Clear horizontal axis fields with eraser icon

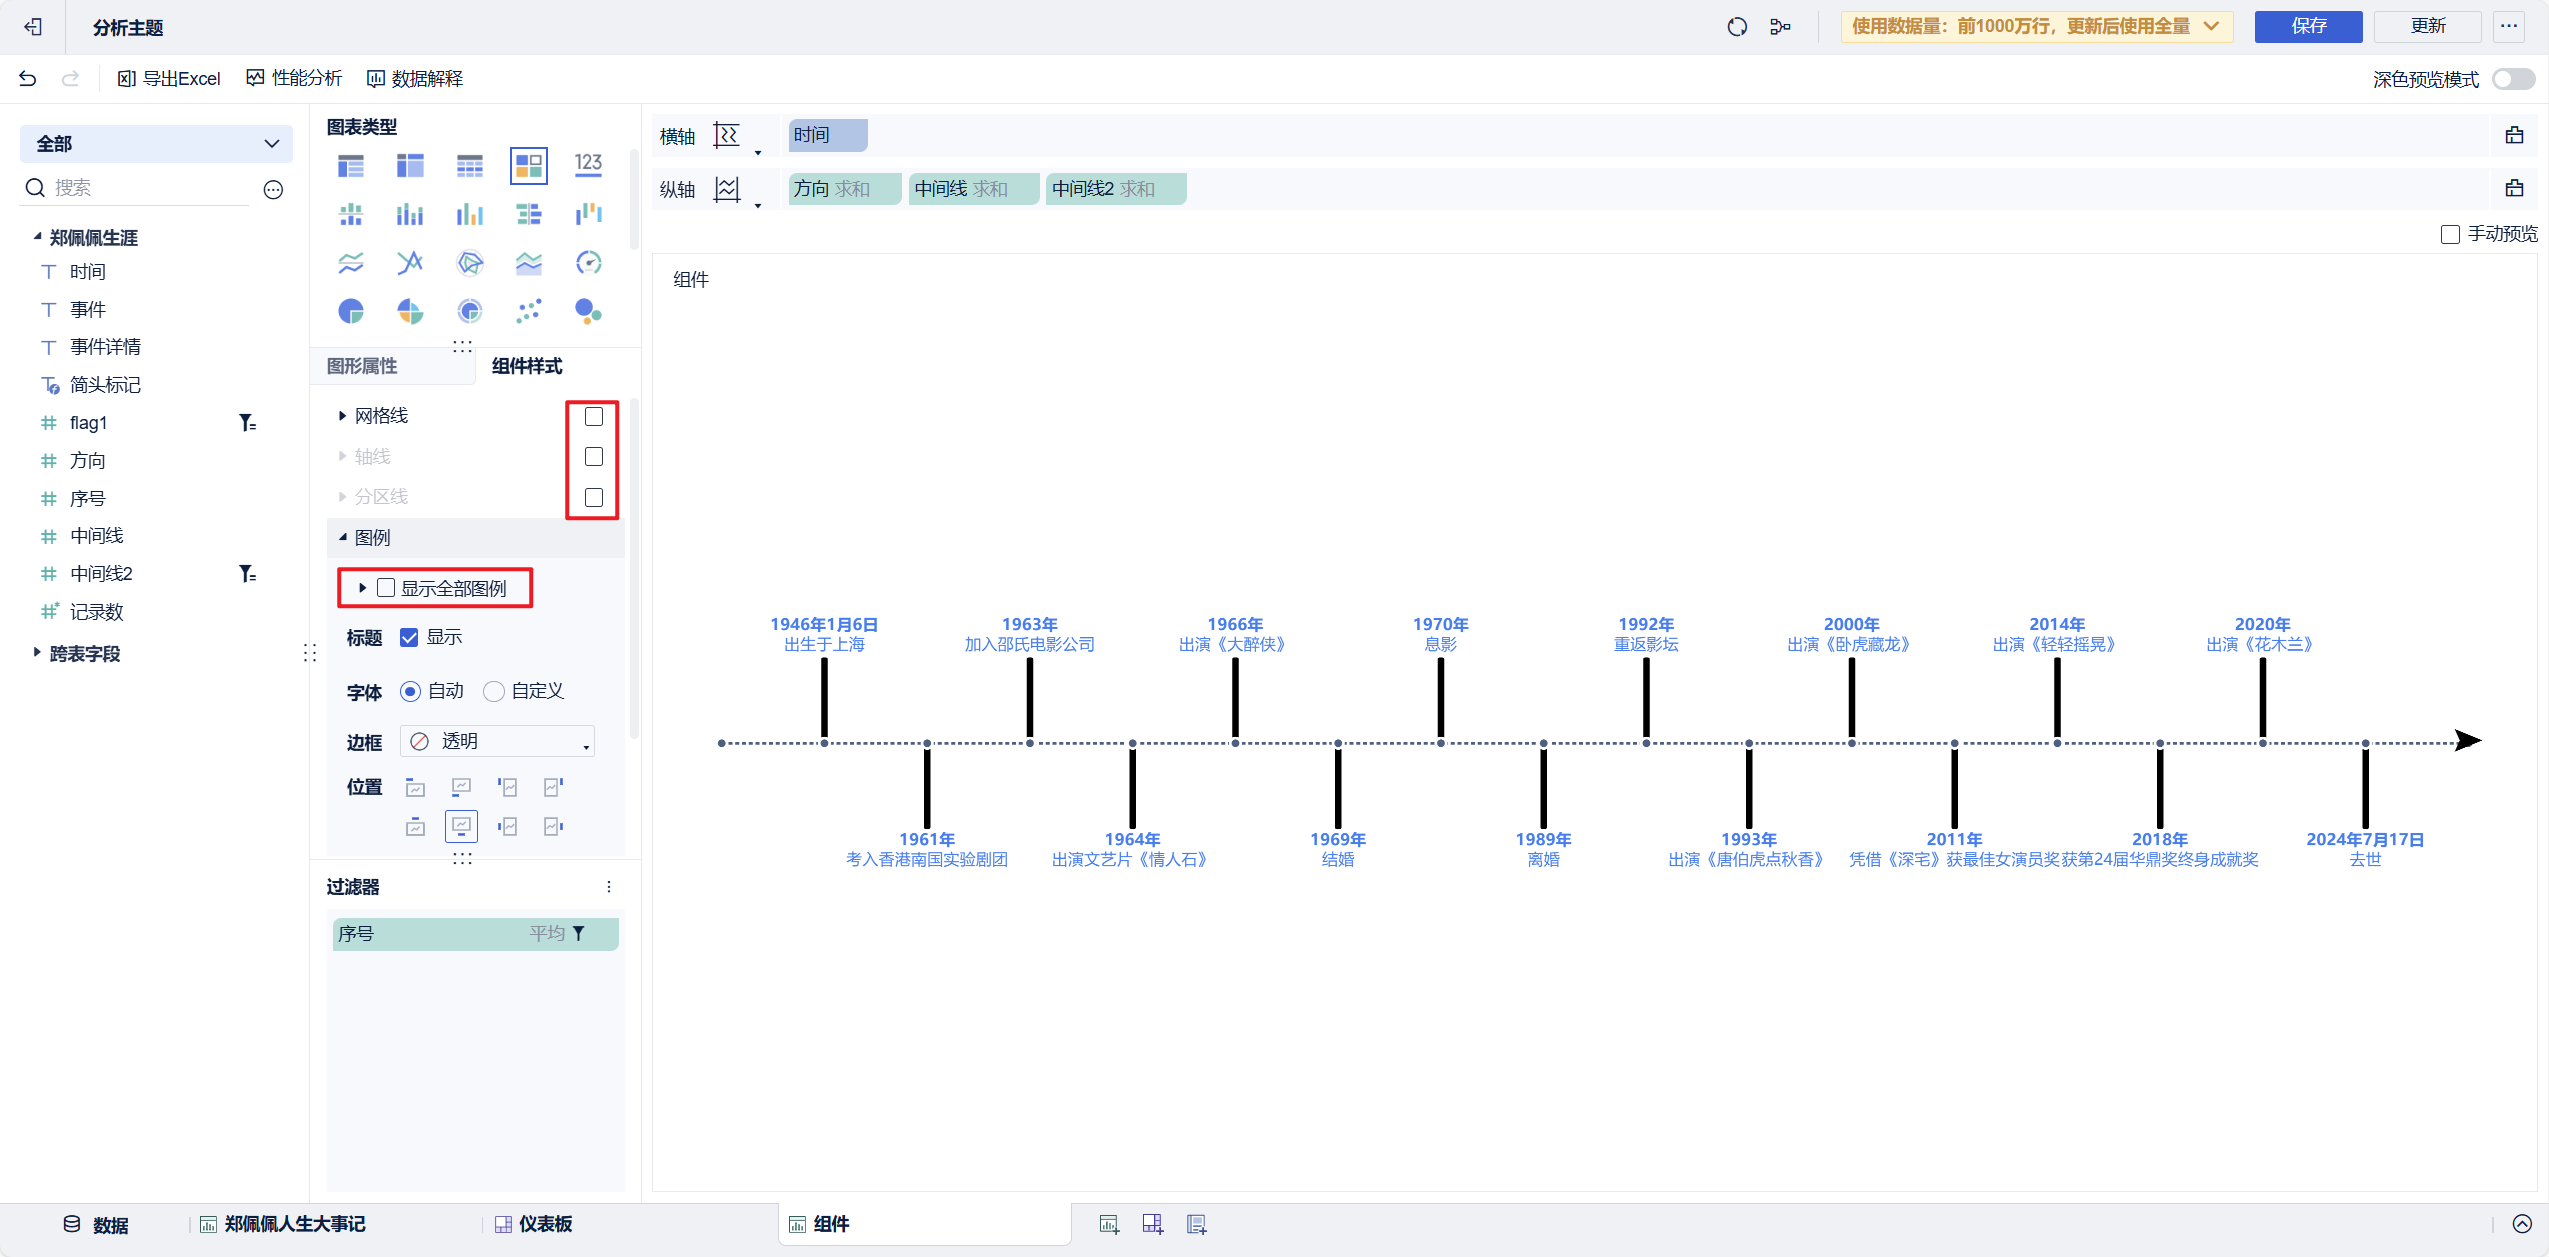(2515, 135)
